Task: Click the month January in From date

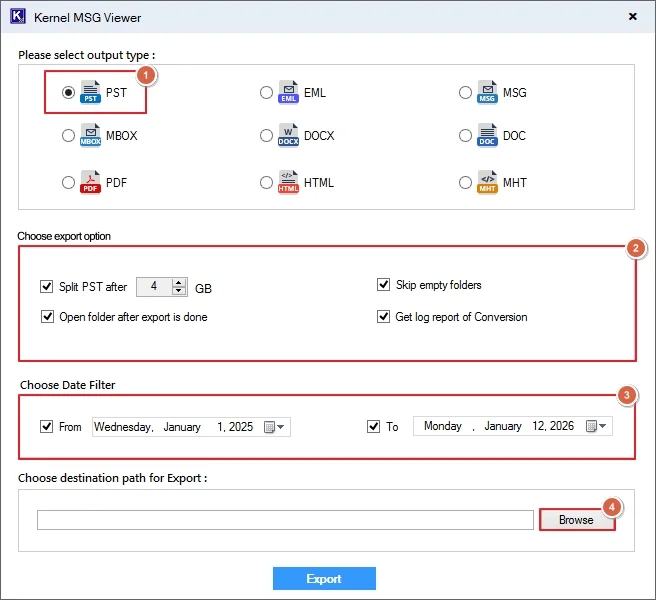Action: click(182, 427)
